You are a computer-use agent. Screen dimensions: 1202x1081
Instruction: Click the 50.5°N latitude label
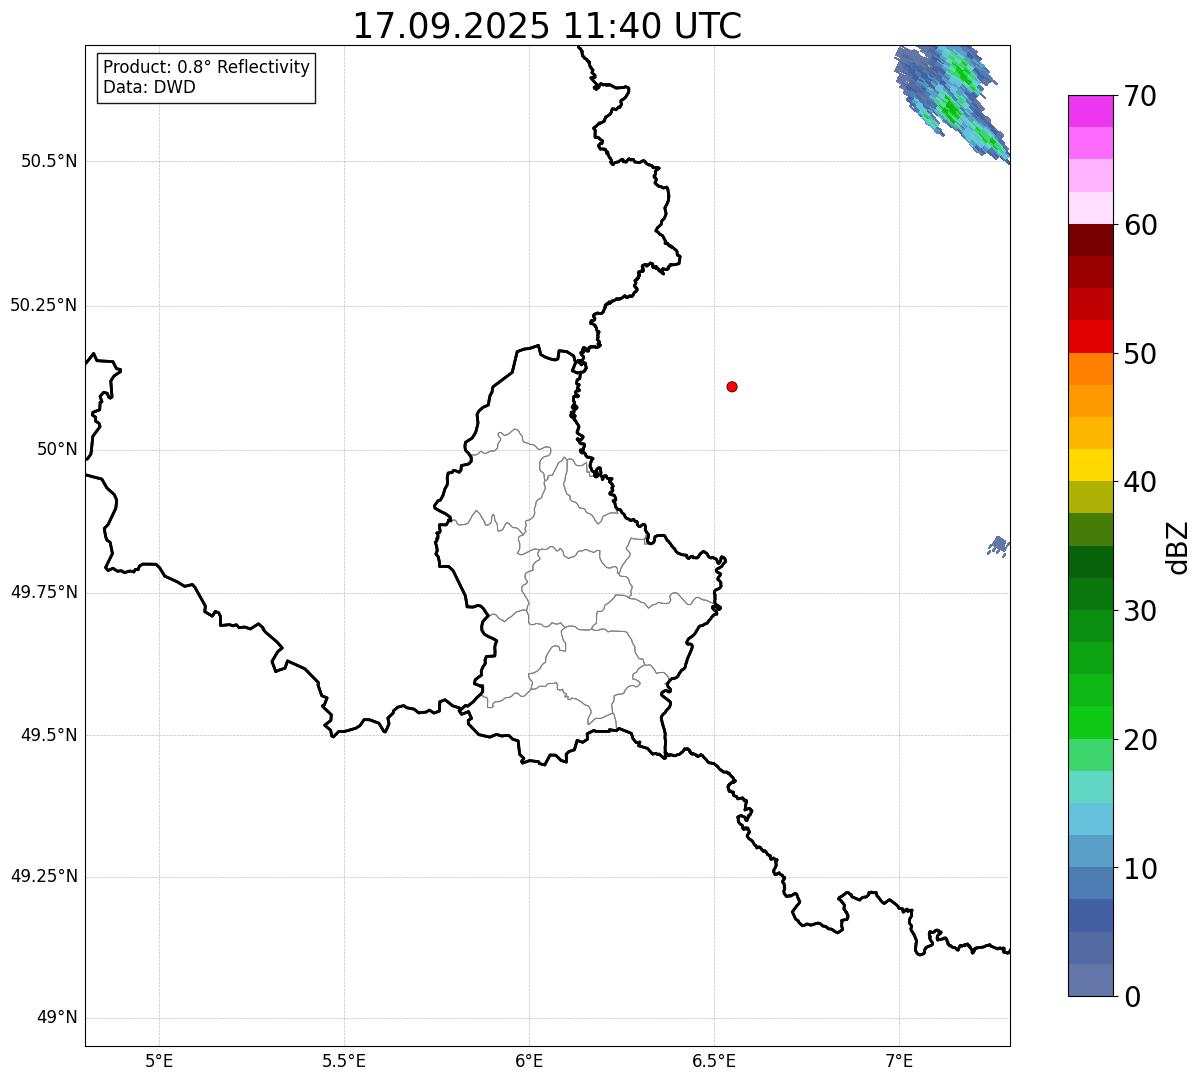[49, 161]
